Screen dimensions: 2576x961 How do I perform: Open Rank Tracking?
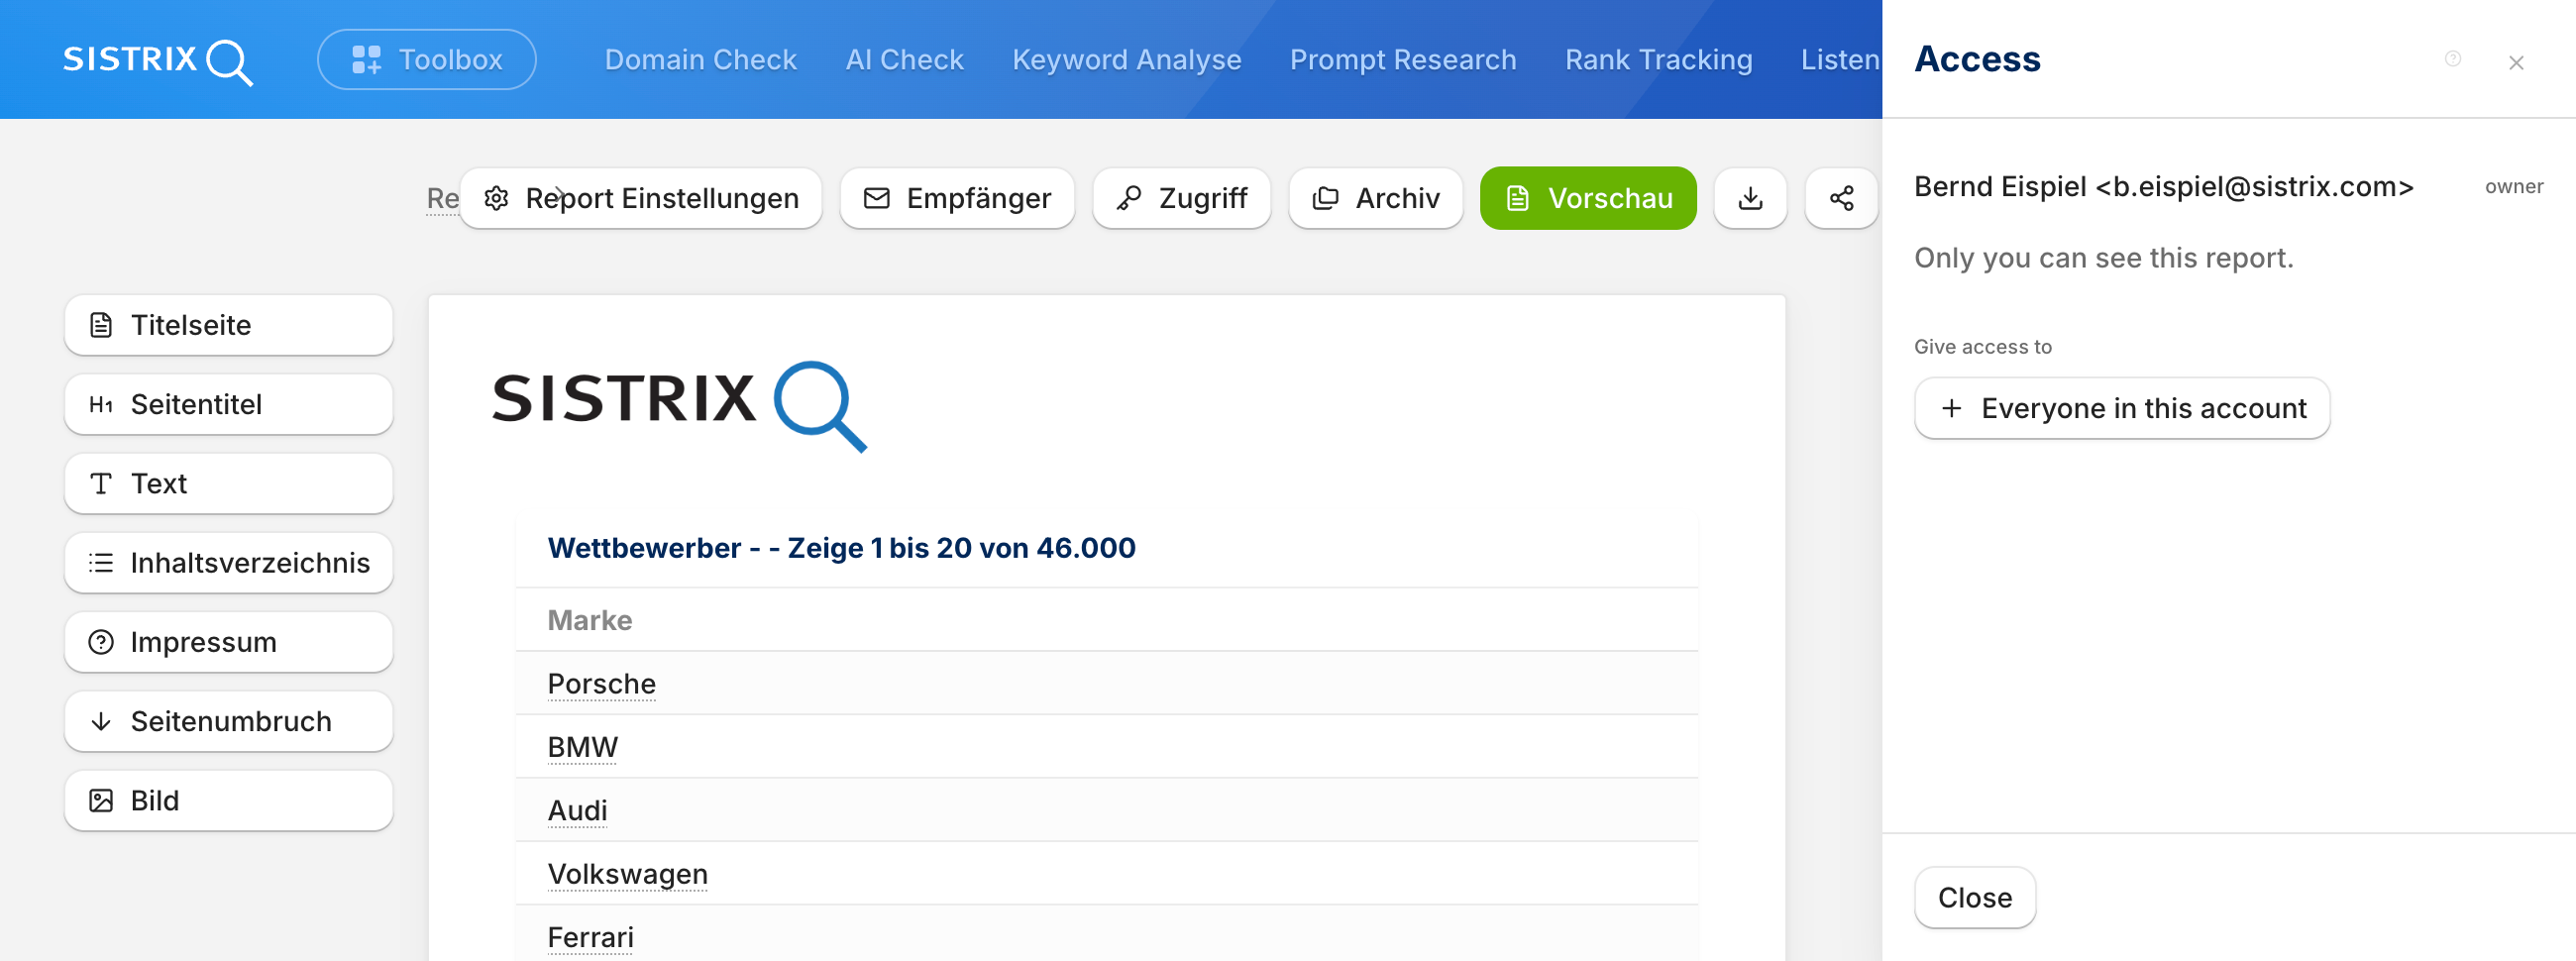click(x=1658, y=60)
